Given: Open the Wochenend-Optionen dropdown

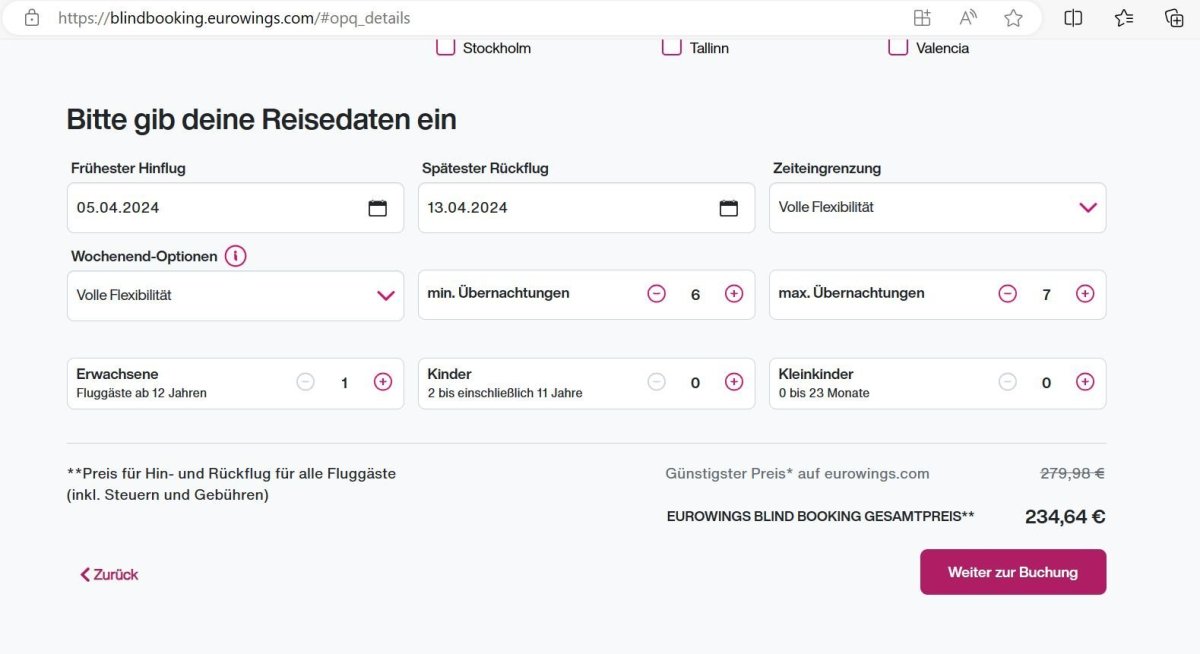Looking at the screenshot, I should (385, 295).
